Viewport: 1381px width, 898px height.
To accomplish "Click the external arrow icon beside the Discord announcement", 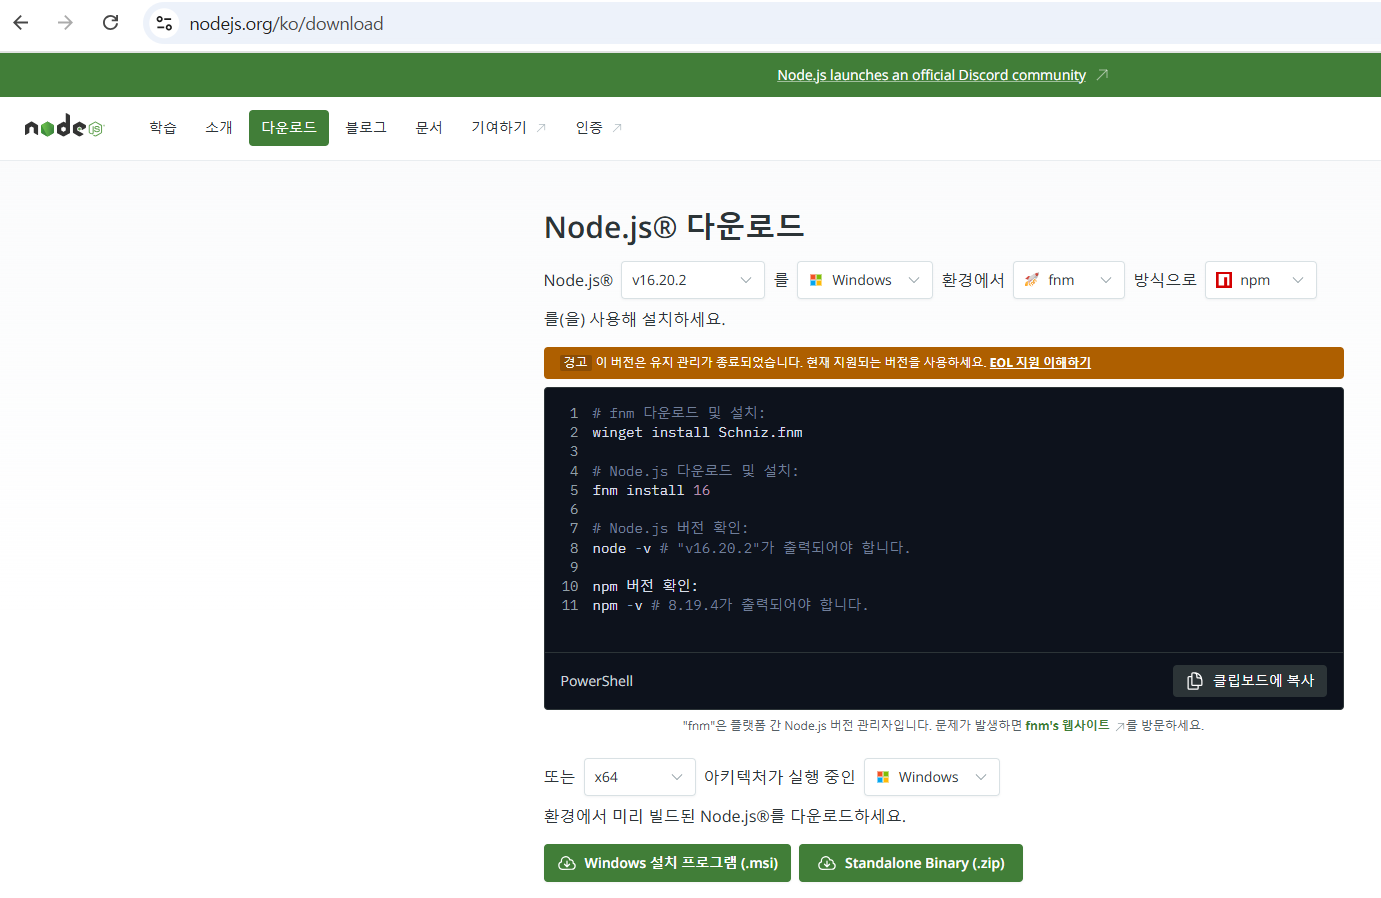I will click(1102, 74).
